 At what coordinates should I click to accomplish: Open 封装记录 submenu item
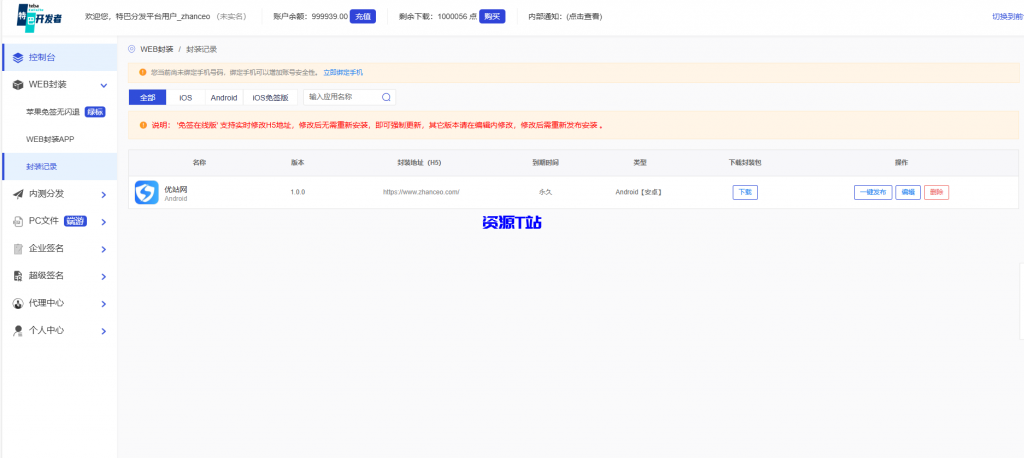click(x=59, y=167)
